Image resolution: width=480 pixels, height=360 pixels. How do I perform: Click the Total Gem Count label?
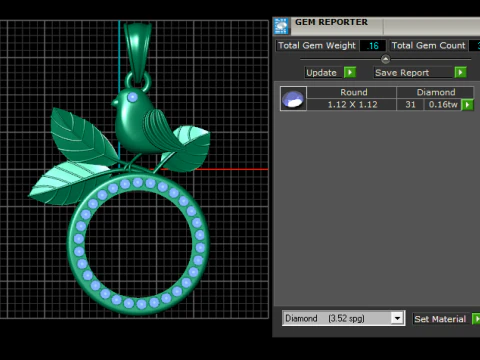click(428, 46)
